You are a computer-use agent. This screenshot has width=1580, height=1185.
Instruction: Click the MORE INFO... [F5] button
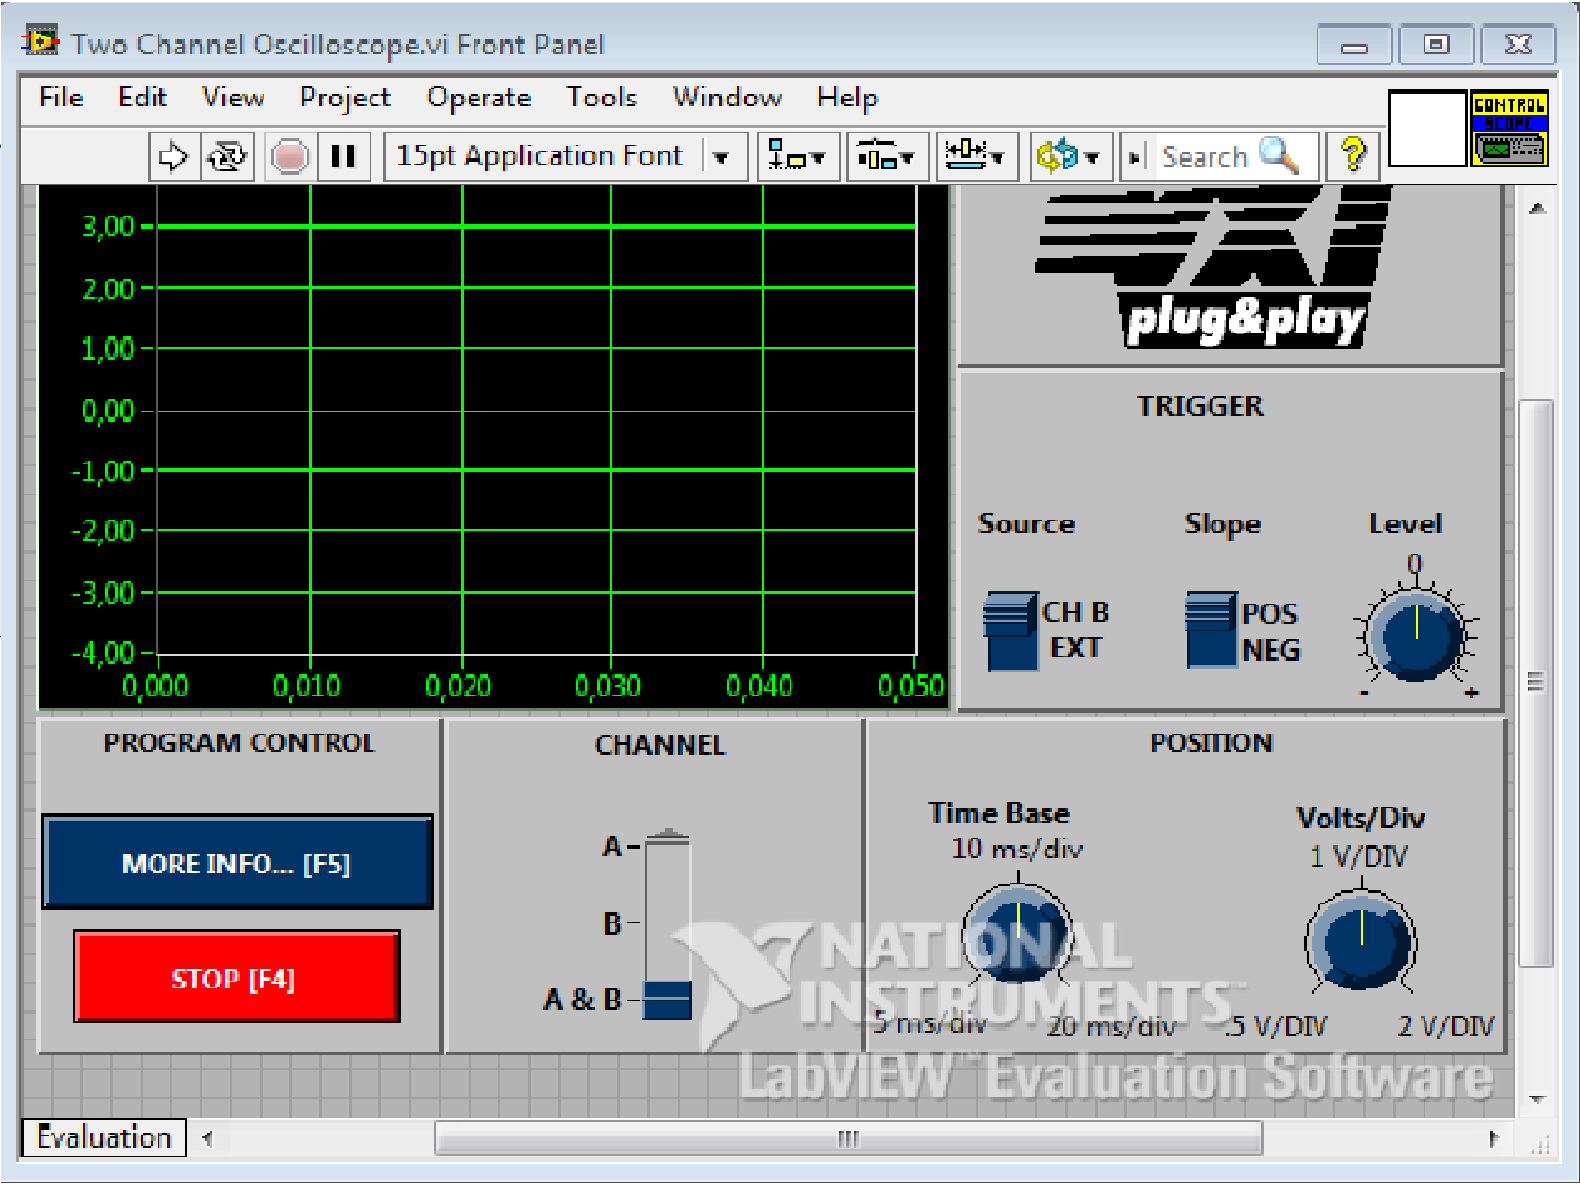[237, 863]
